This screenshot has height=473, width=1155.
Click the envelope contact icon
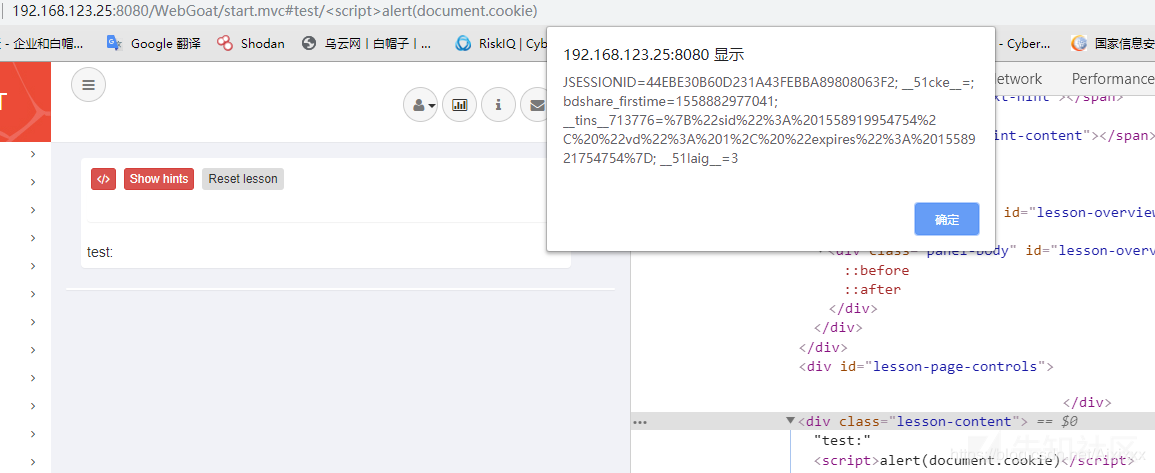coord(535,105)
